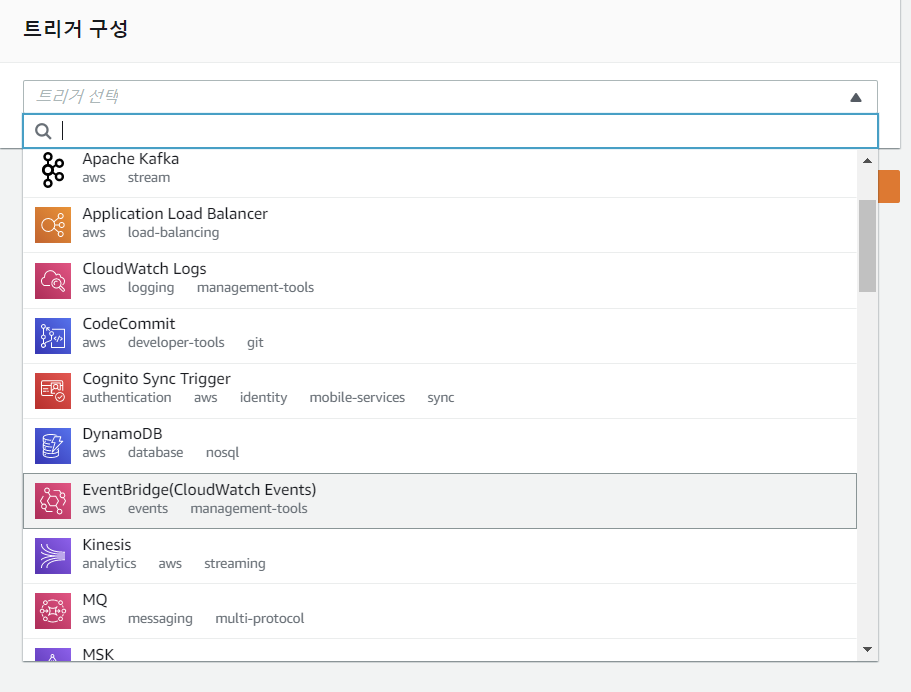
Task: Click 'analytics' tag under Kinesis
Action: (x=109, y=564)
